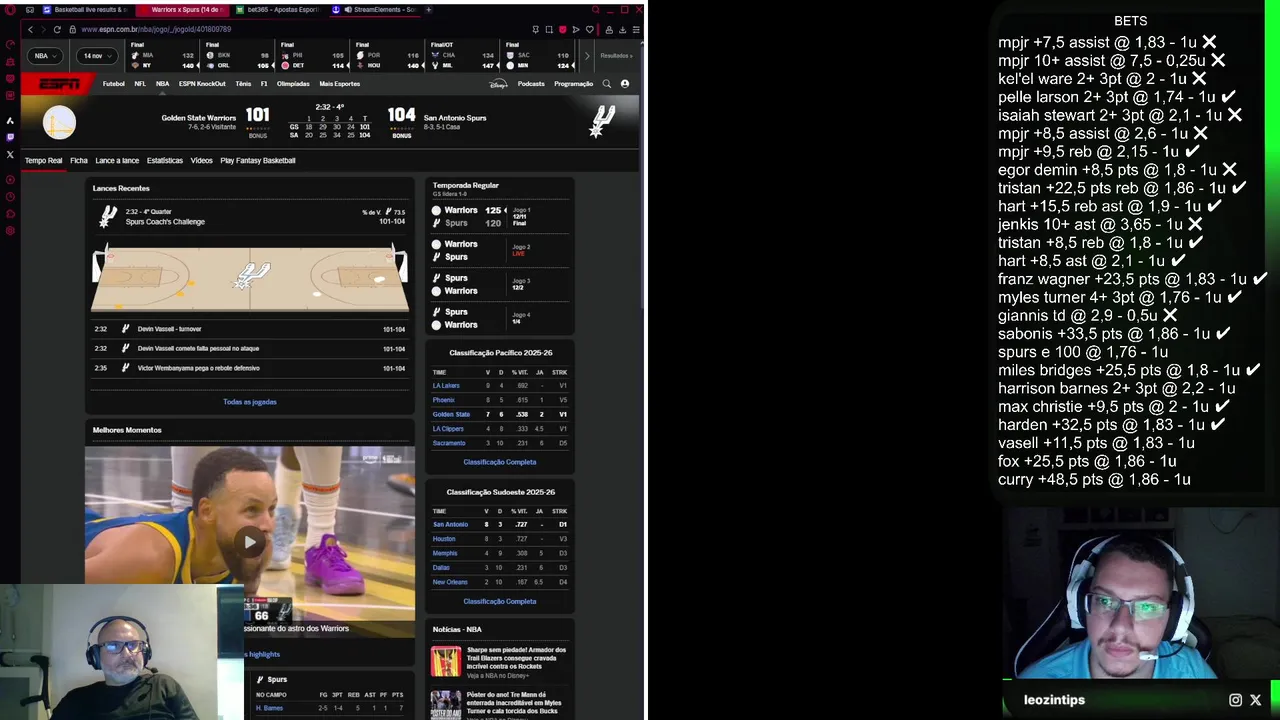Click the X icon beside leozintips
The height and width of the screenshot is (720, 1280).
coord(1256,700)
